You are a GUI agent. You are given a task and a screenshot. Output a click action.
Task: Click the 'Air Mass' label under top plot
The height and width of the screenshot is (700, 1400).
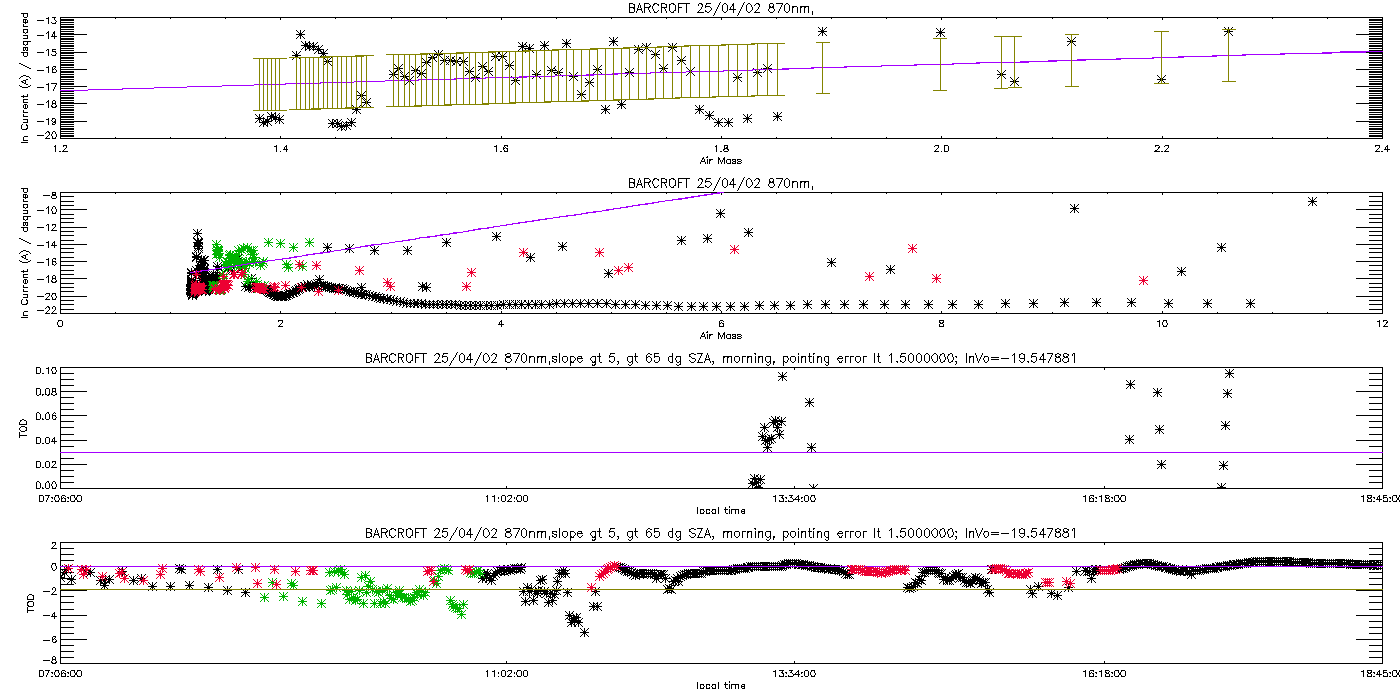720,160
